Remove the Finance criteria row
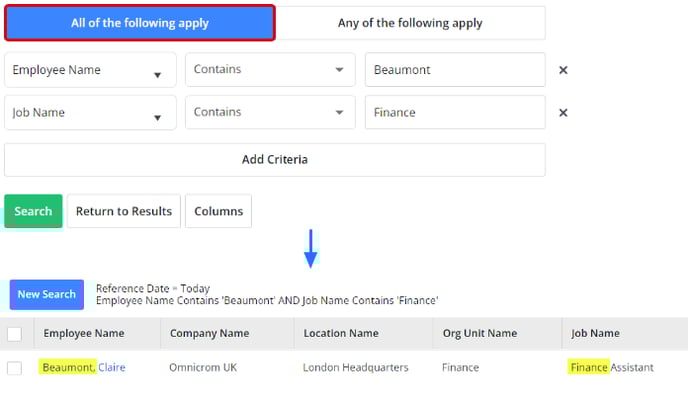This screenshot has height=402, width=688. [563, 113]
